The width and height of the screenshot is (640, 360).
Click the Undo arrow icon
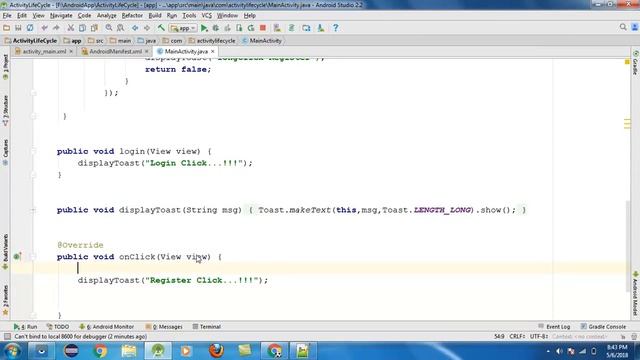coord(44,28)
